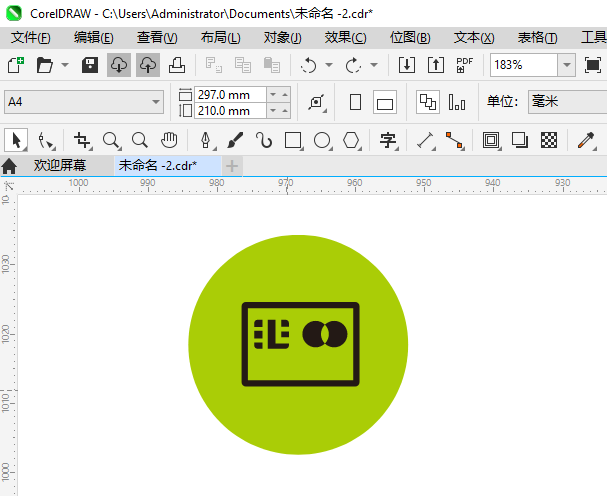607x496 pixels.
Task: Publish to PDF
Action: click(x=465, y=65)
